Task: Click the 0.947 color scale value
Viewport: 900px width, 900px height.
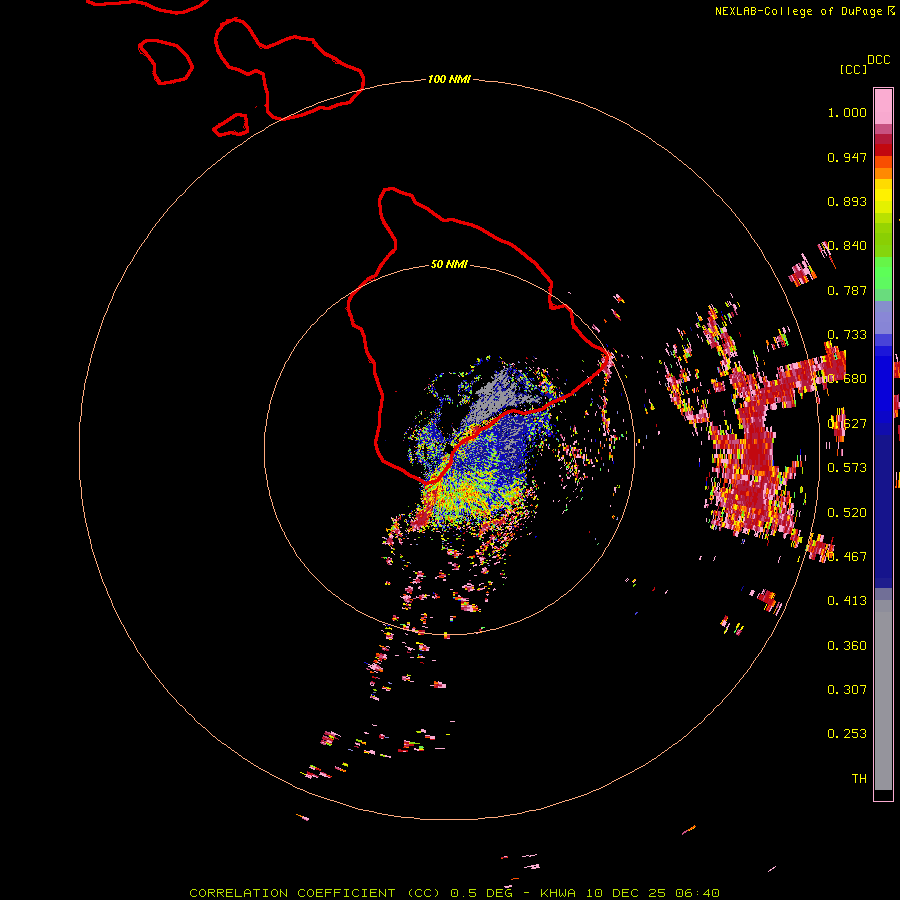Action: pos(847,157)
